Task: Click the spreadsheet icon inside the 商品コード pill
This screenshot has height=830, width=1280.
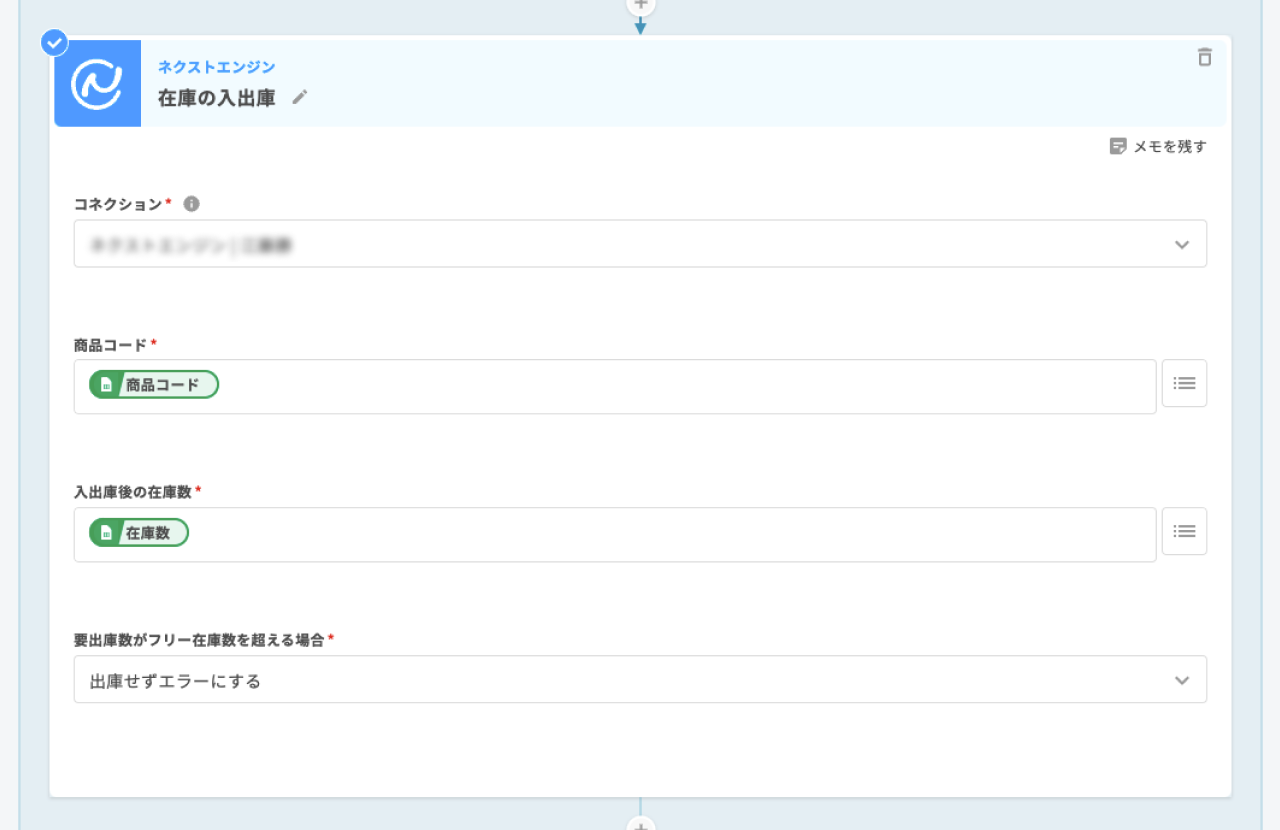Action: (x=106, y=385)
